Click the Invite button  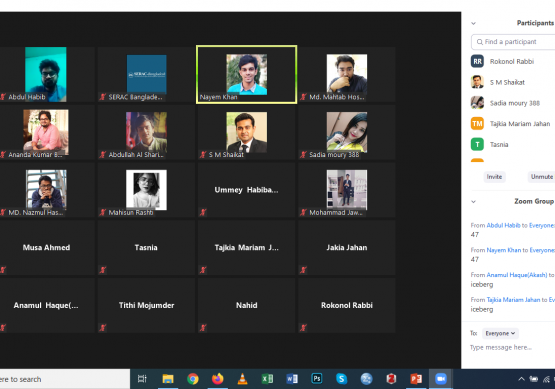click(494, 177)
